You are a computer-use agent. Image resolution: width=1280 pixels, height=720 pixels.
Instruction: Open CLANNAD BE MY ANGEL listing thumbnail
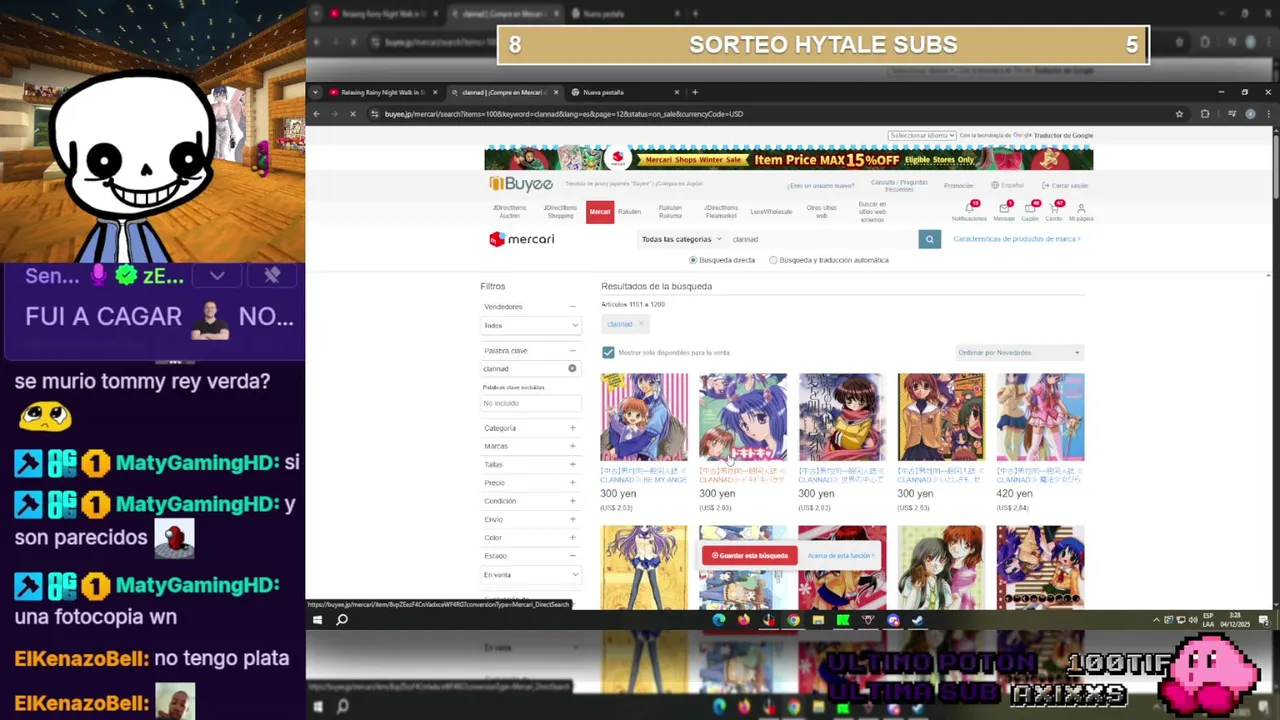point(644,417)
